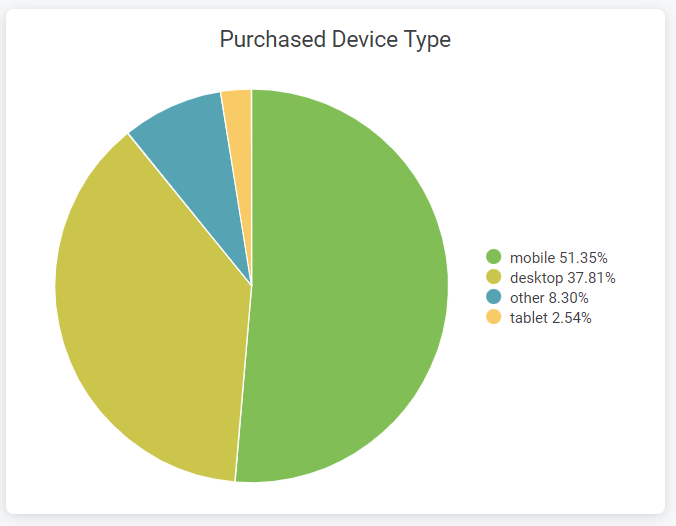This screenshot has height=526, width=676.
Task: Click the word 'Purchased' in the title
Action: click(x=272, y=39)
